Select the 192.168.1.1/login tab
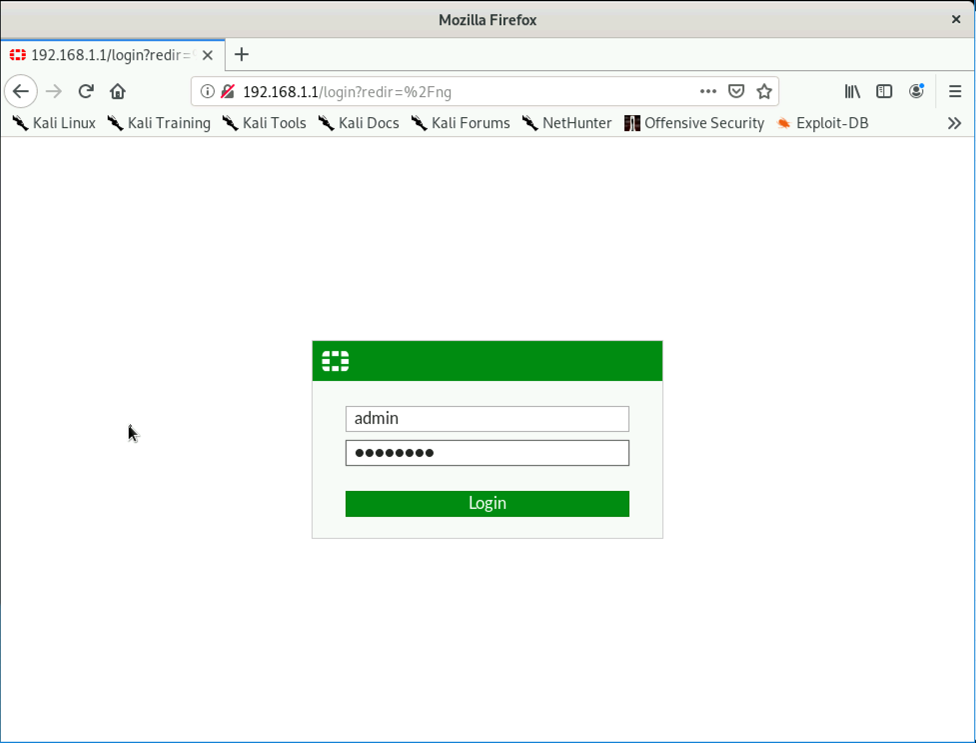976x743 pixels. coord(113,55)
